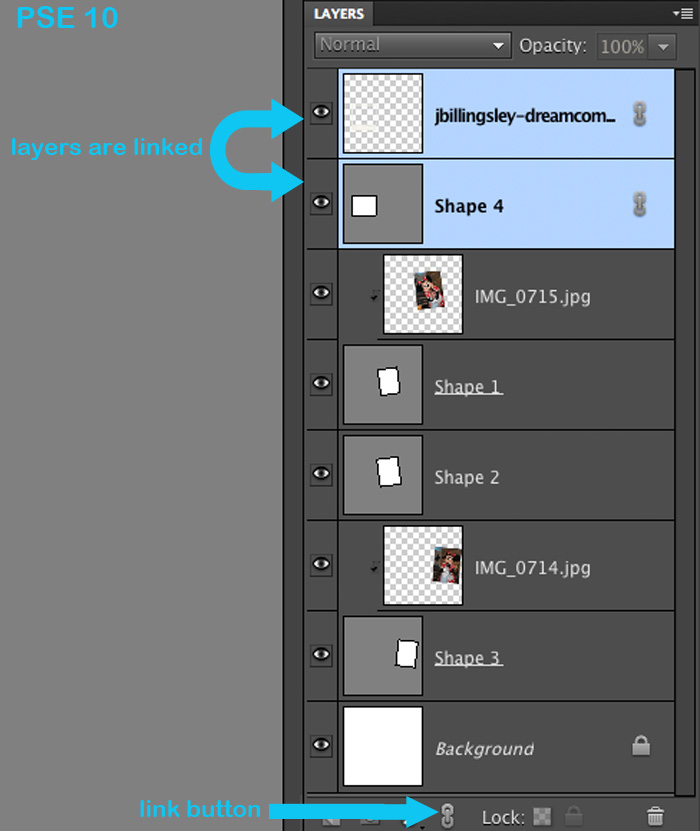Screen dimensions: 700x831
Task: Click the Shape 1 layer thumbnail
Action: (383, 385)
